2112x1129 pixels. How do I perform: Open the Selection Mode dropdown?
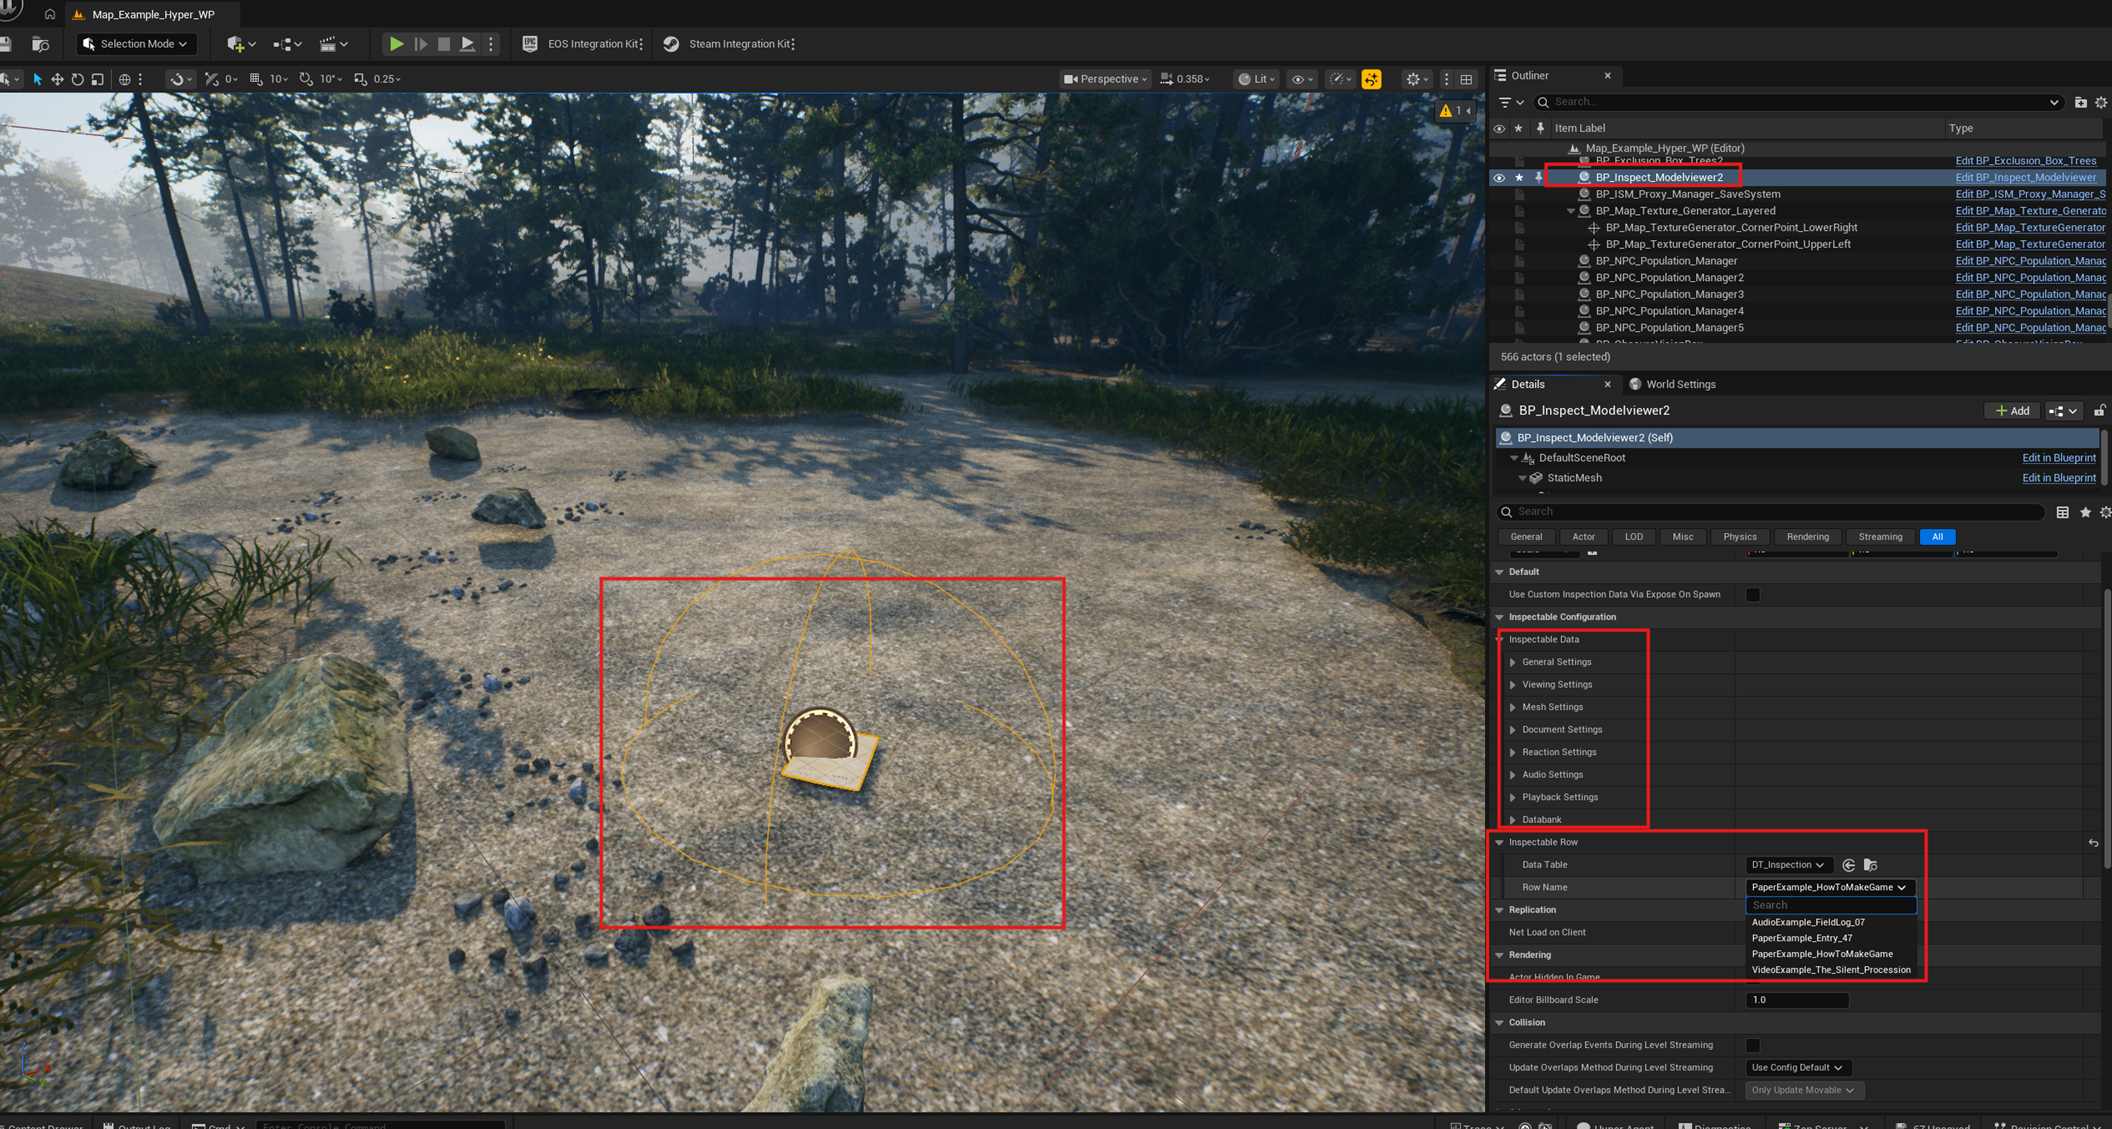[x=137, y=44]
